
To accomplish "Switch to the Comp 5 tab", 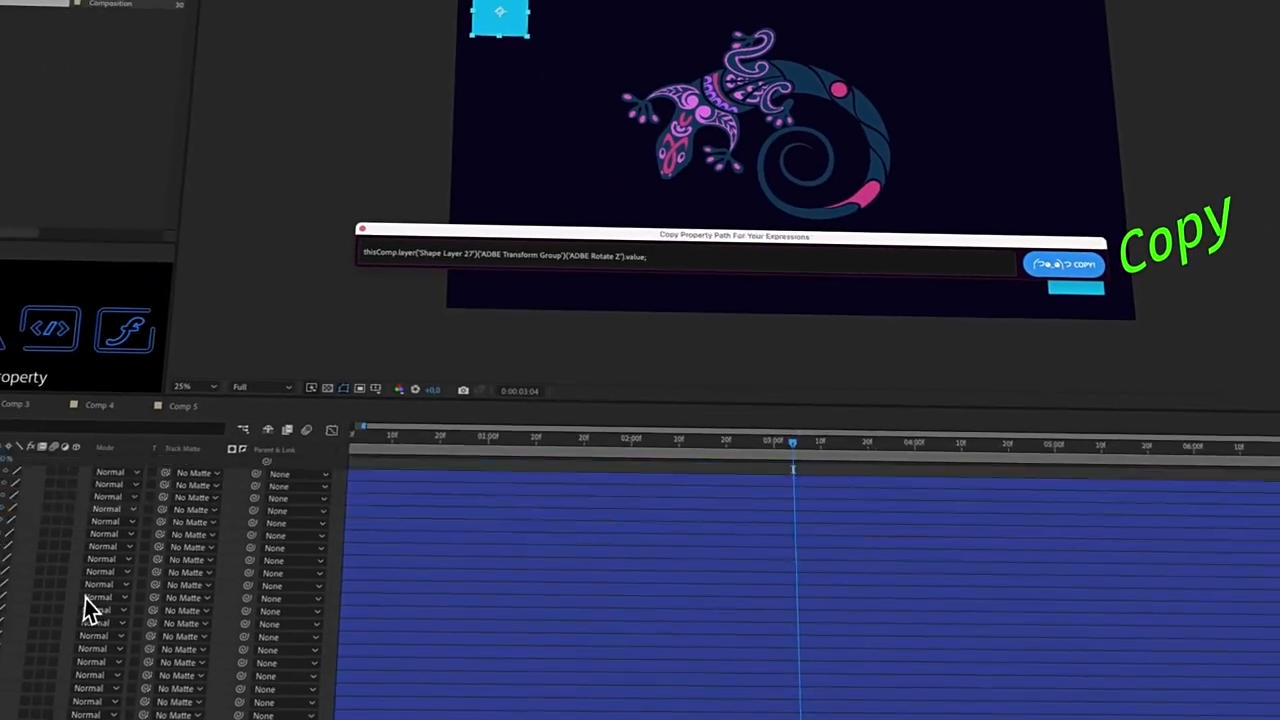I will (183, 406).
